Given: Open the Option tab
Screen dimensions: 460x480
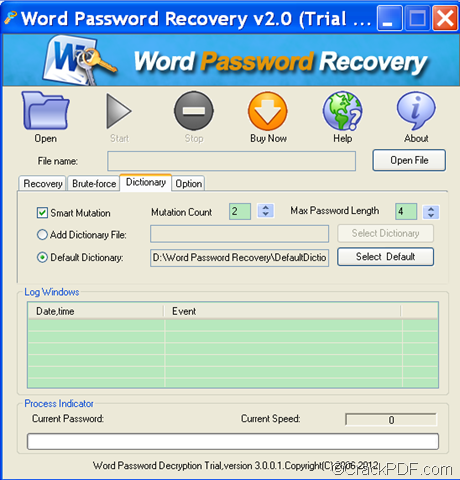Looking at the screenshot, I should pos(188,183).
